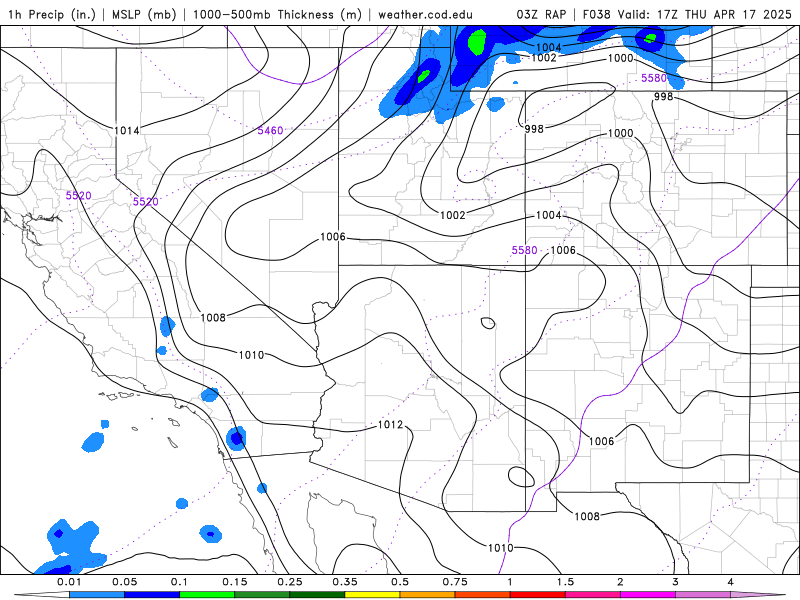Viewport: 800px width, 600px height.
Task: Click the 0.15 legend tick label
Action: click(235, 582)
